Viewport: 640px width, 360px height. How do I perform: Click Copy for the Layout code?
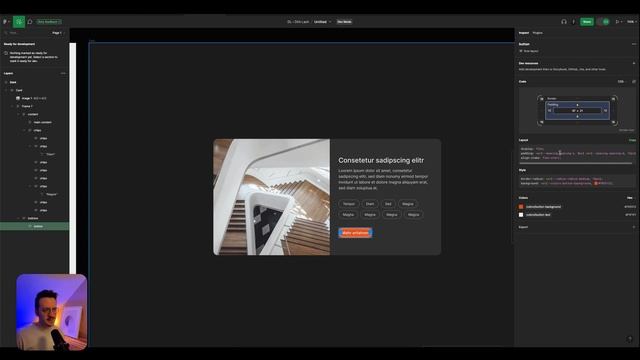[x=632, y=140]
